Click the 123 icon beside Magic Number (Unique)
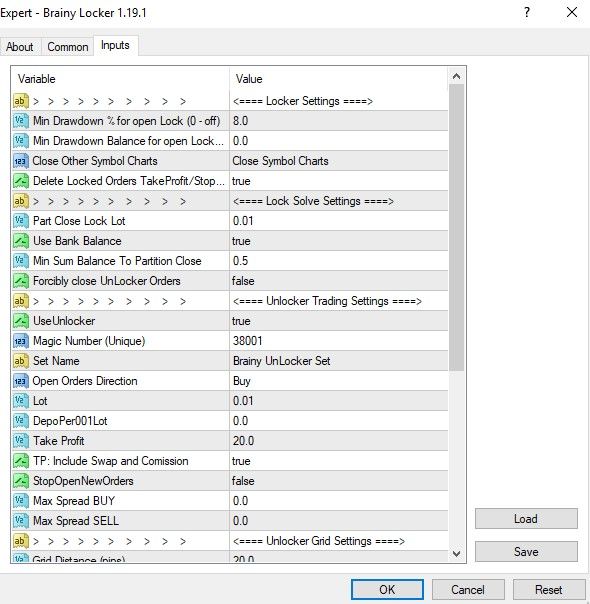This screenshot has width=590, height=604. (x=20, y=341)
